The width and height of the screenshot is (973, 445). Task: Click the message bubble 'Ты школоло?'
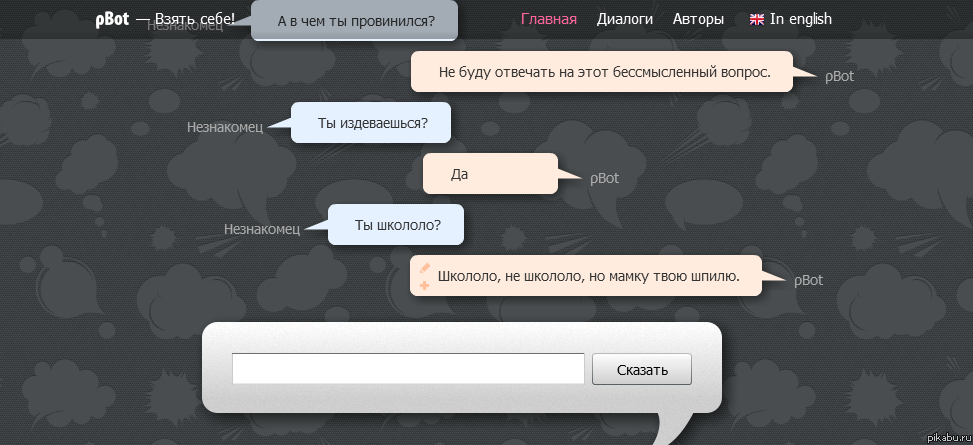coord(396,224)
